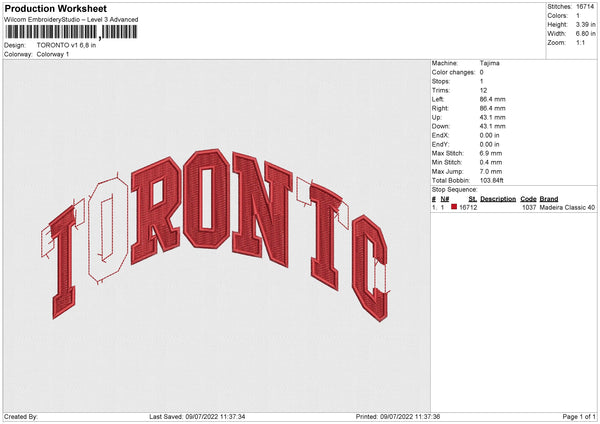Click the Total Bobbin value 103.84ft
Screen dimensions: 600x424
coord(491,181)
